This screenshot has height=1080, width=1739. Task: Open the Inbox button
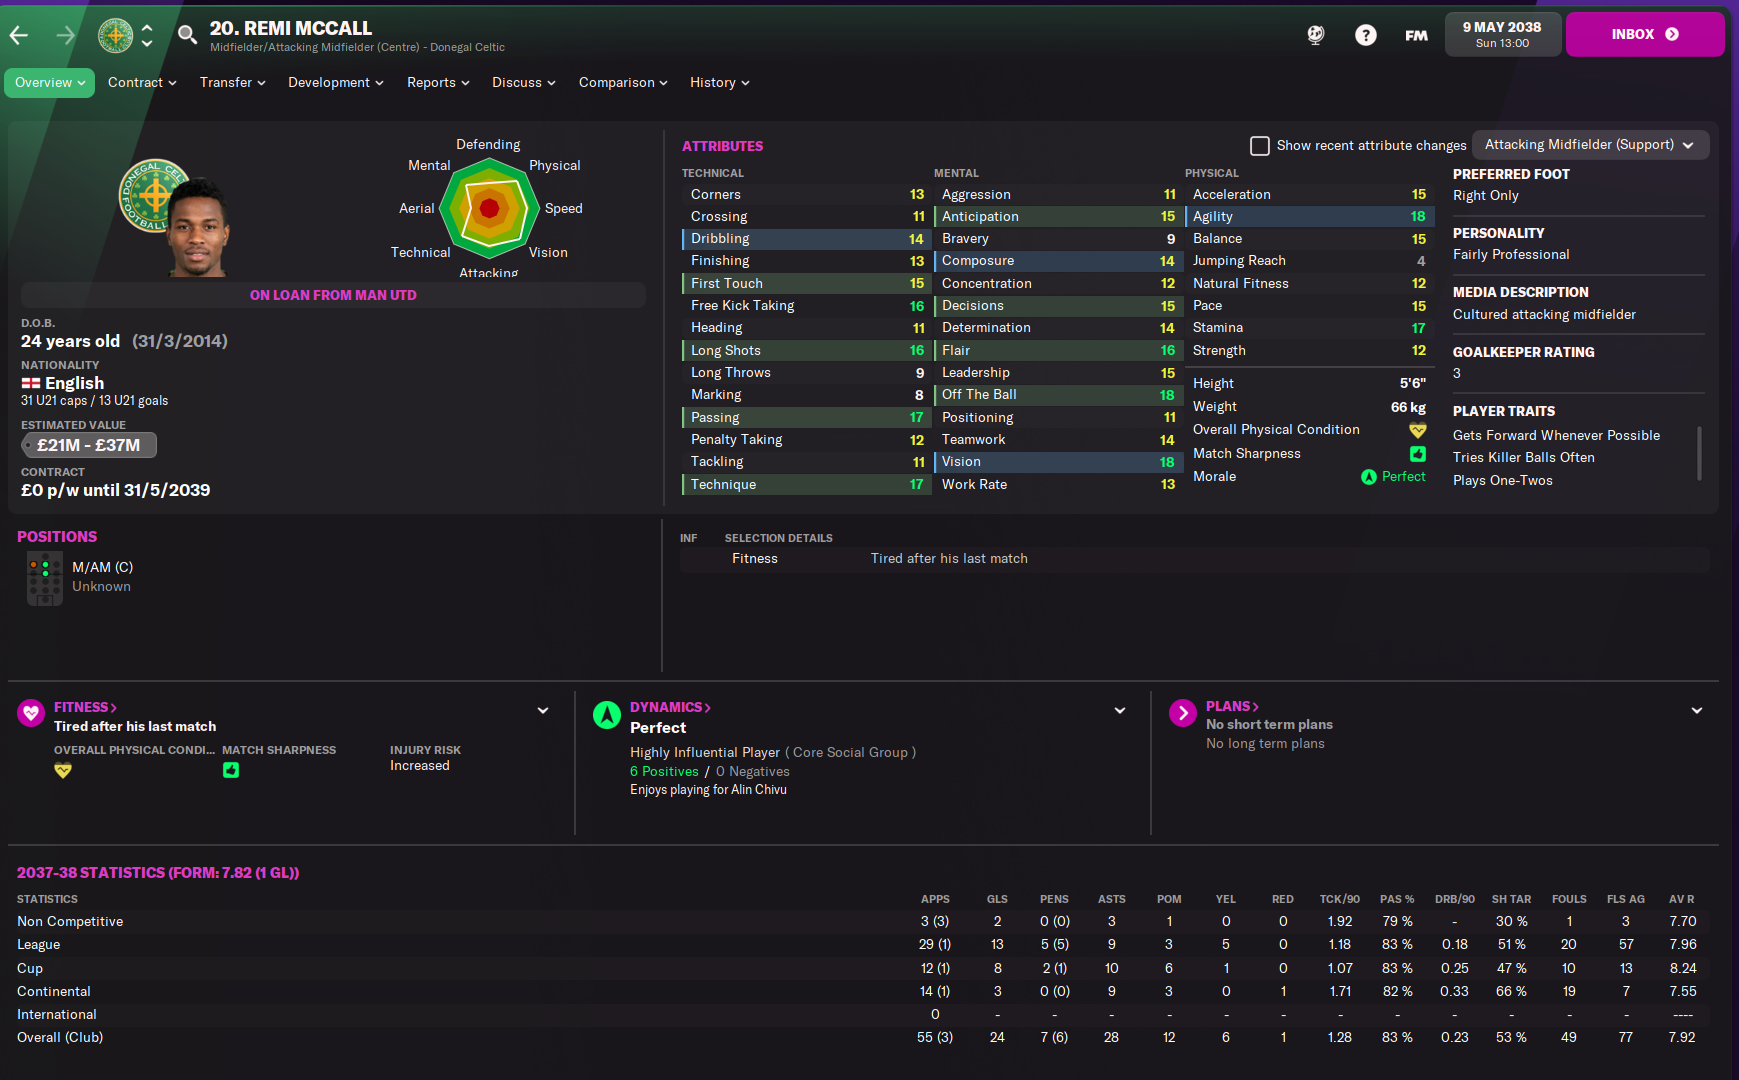[1645, 35]
